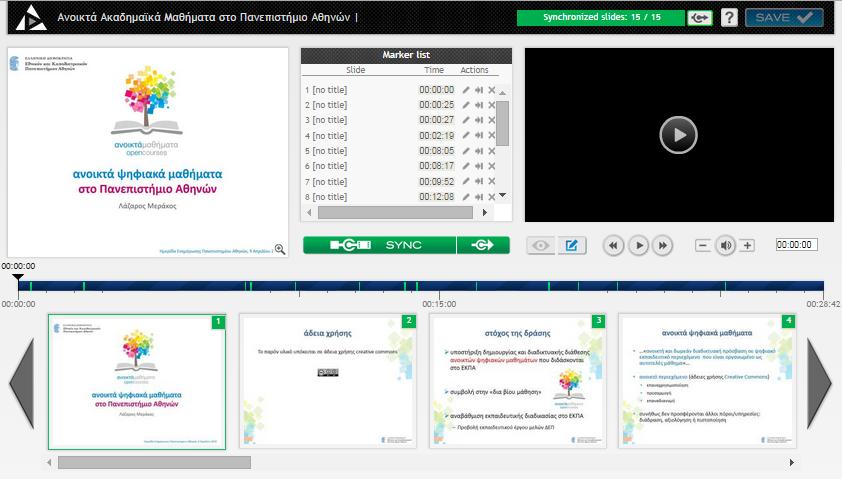842x479 pixels.
Task: Jump to marker 2 at 00:00:25
Action: [479, 105]
